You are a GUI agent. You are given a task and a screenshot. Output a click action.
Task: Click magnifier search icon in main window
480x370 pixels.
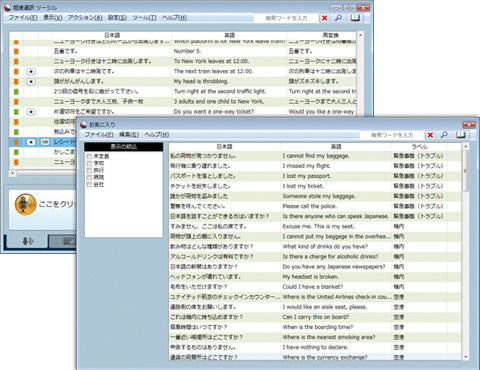(338, 18)
